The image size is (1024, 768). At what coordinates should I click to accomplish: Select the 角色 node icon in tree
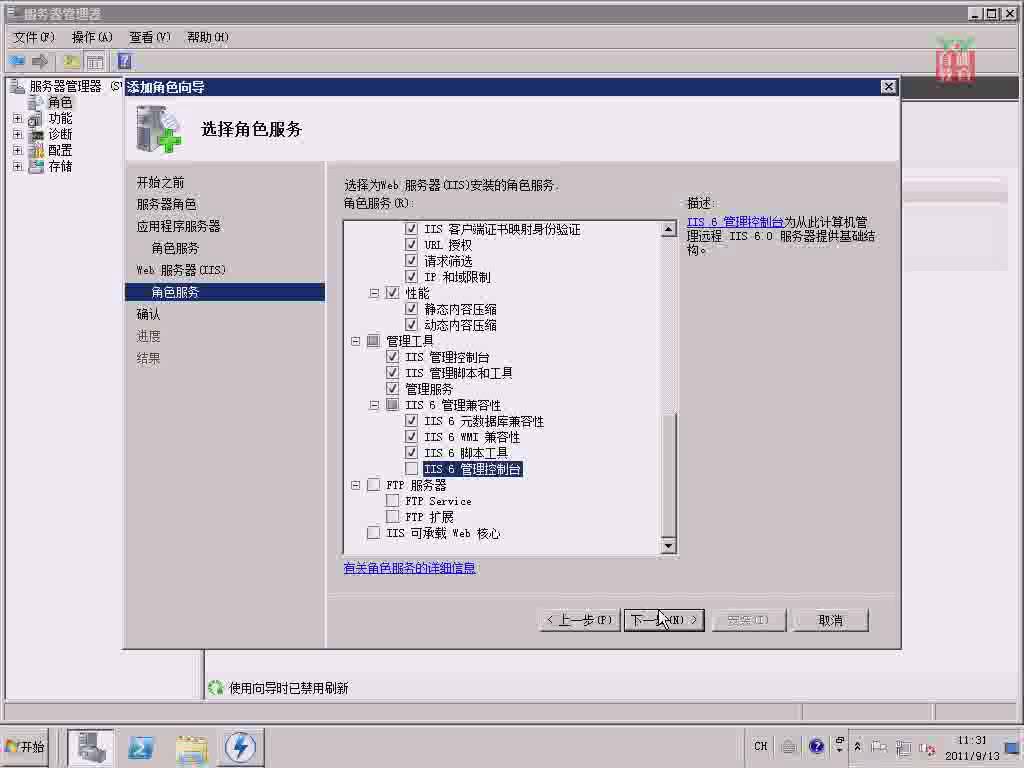tap(36, 103)
